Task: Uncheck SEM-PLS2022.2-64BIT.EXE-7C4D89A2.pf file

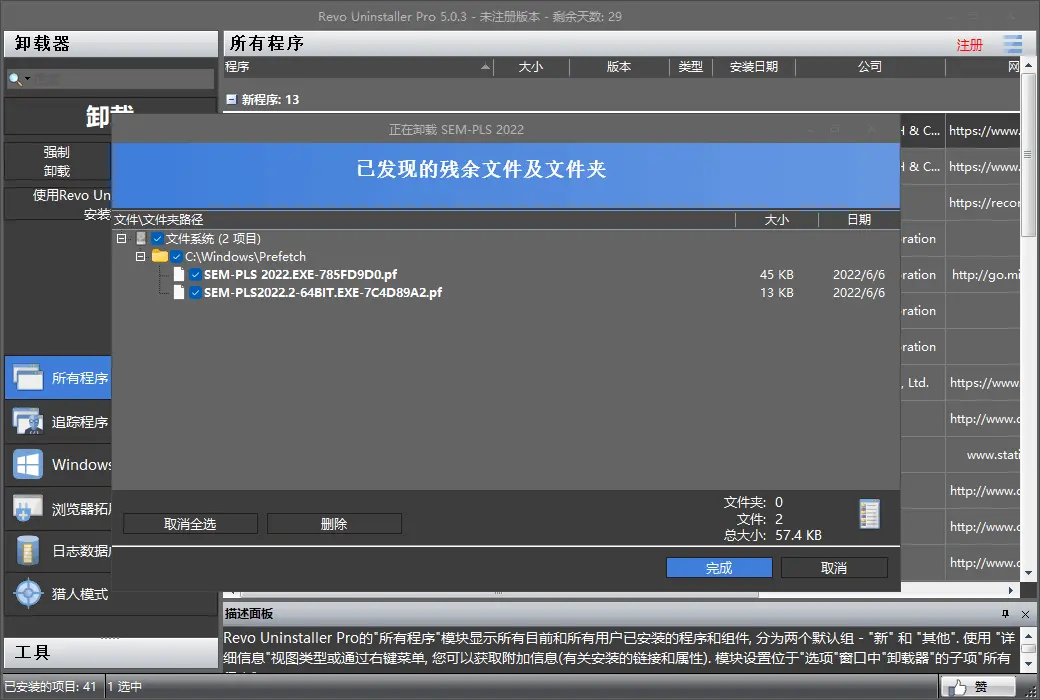Action: click(195, 292)
